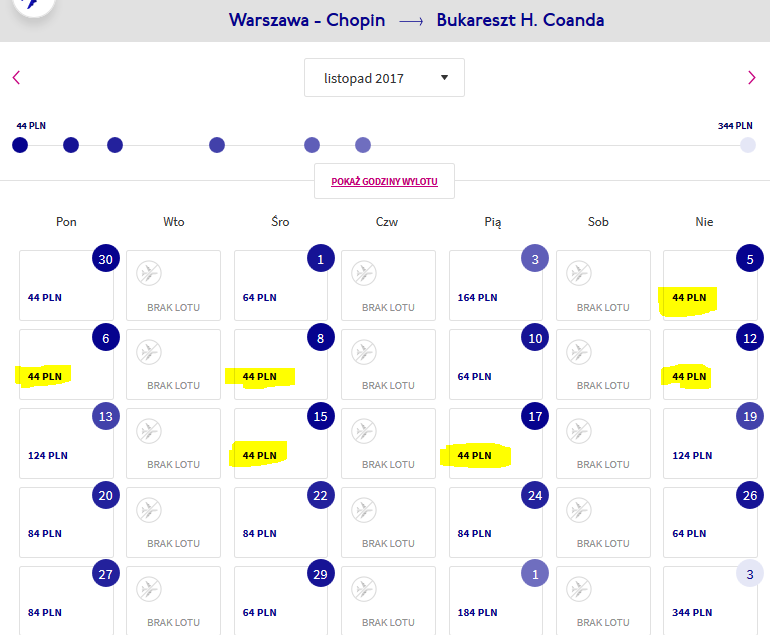Image resolution: width=770 pixels, height=635 pixels.
Task: Select November 3 flight for 164 PLN
Action: 496,285
